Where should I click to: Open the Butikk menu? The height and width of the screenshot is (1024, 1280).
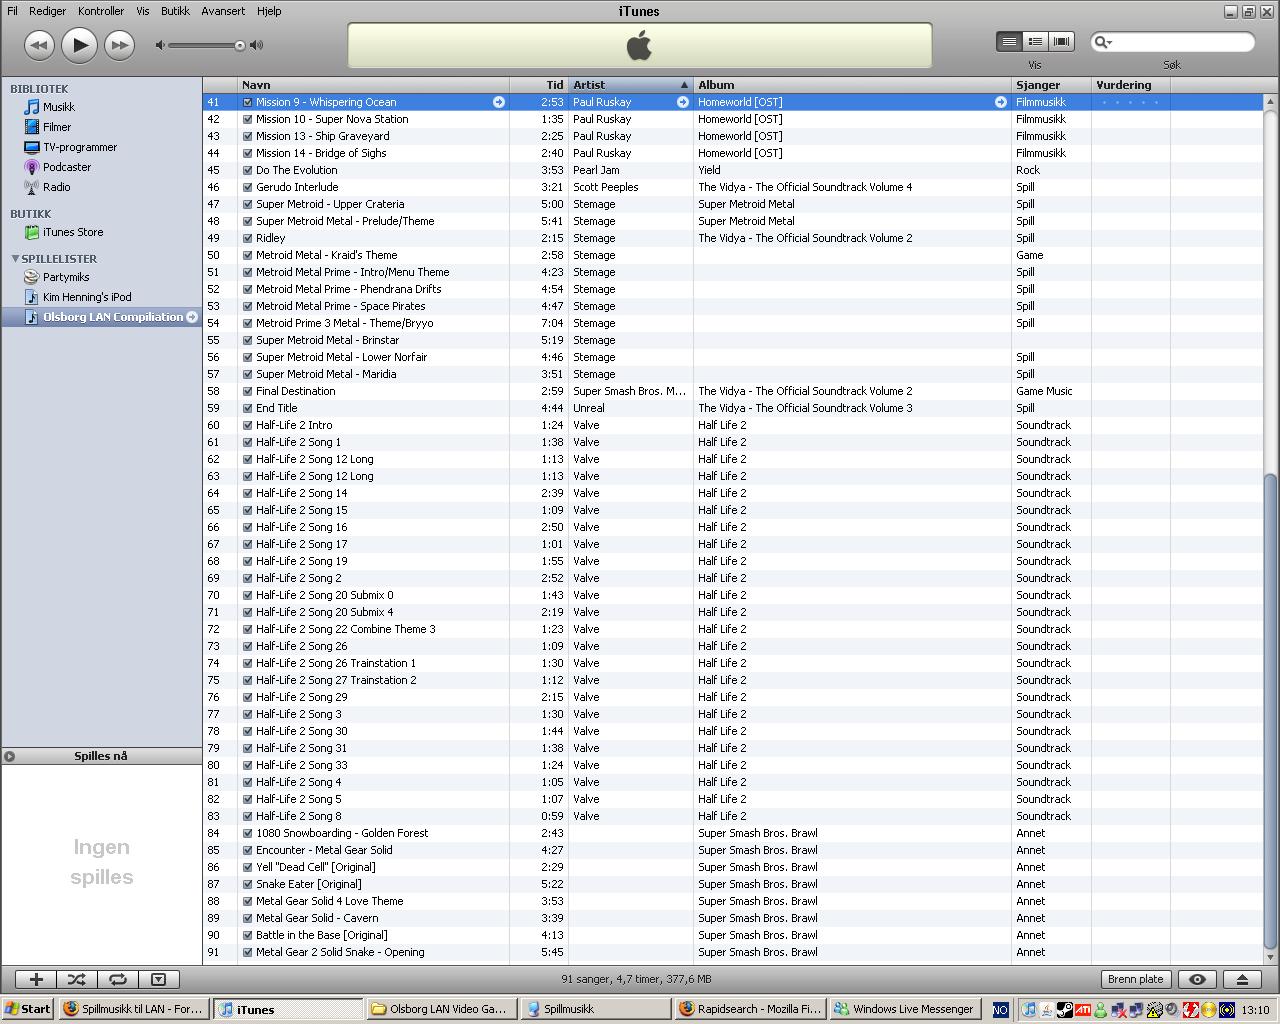pyautogui.click(x=175, y=11)
